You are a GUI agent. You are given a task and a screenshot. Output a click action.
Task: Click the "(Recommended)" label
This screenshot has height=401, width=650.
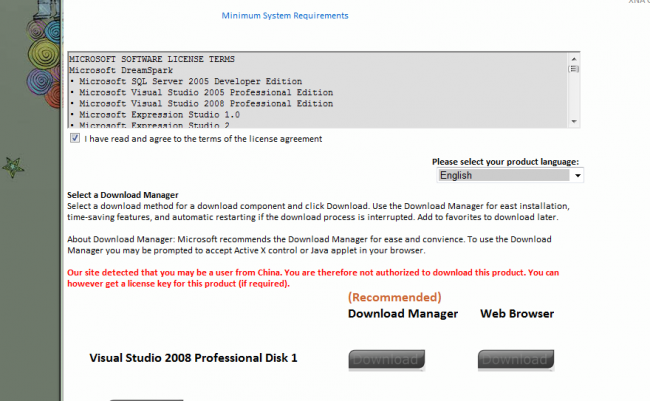pyautogui.click(x=395, y=297)
